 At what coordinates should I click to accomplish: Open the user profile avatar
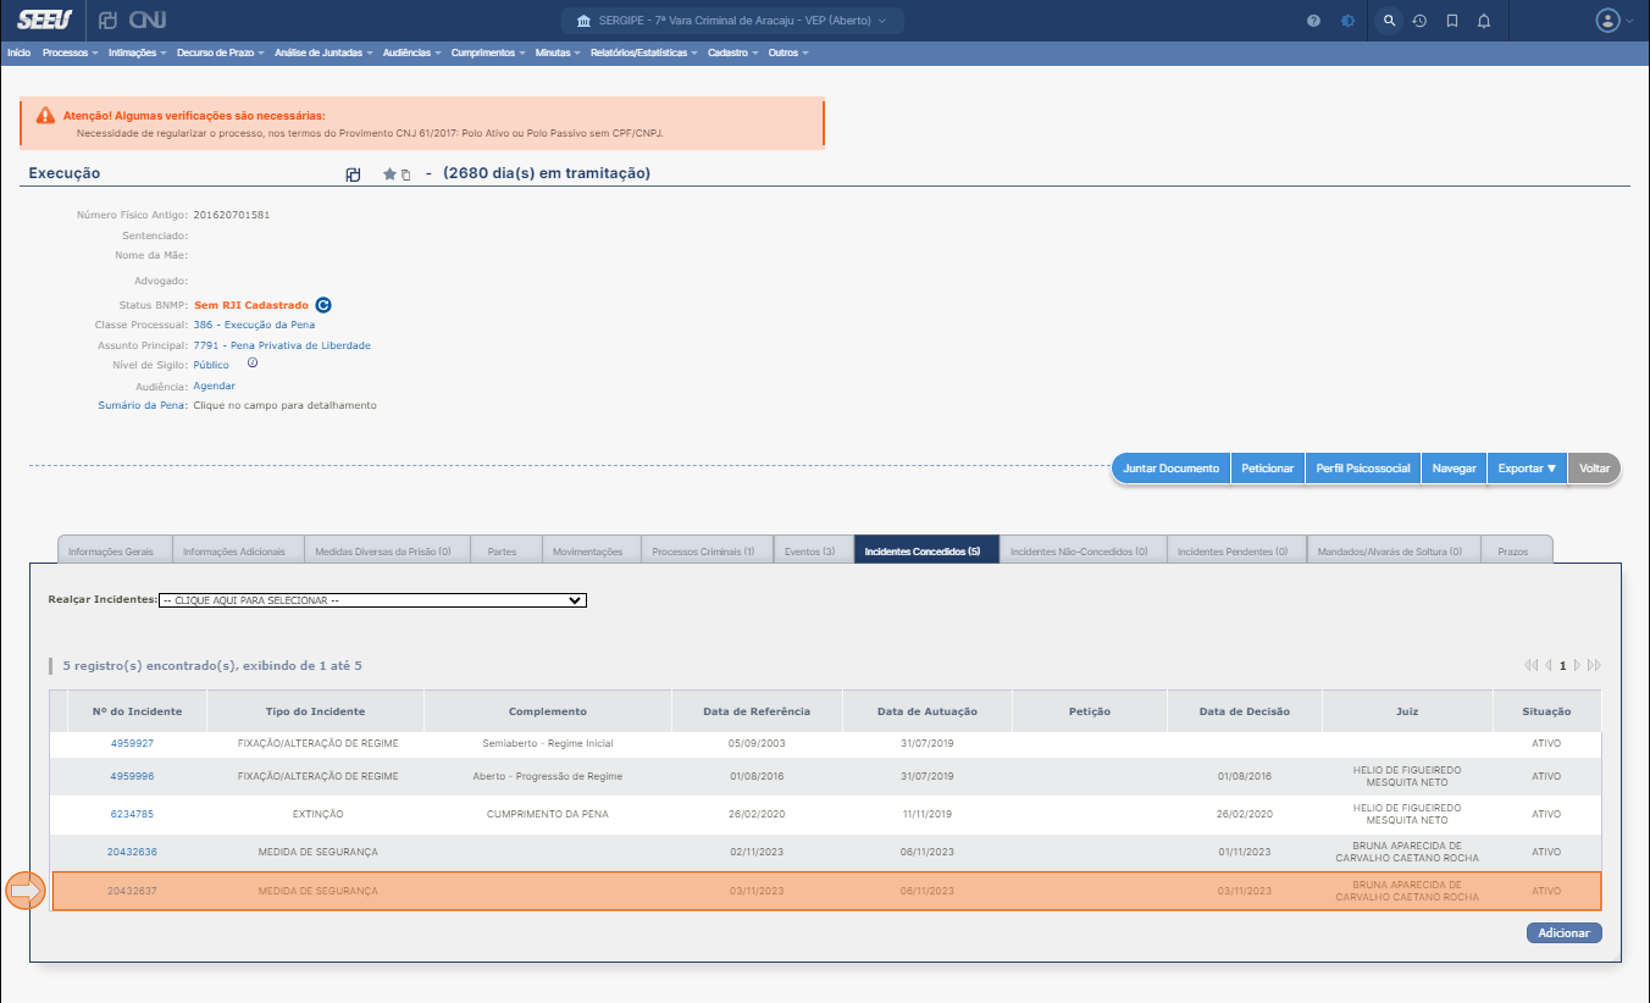pos(1607,21)
